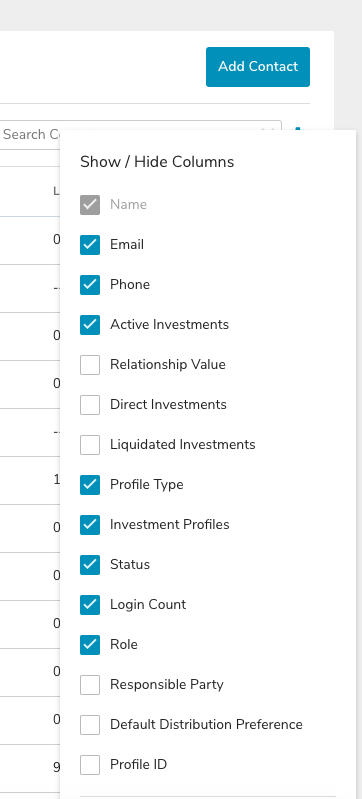Check Default Distribution Preference box
Image resolution: width=362 pixels, height=799 pixels.
point(90,725)
